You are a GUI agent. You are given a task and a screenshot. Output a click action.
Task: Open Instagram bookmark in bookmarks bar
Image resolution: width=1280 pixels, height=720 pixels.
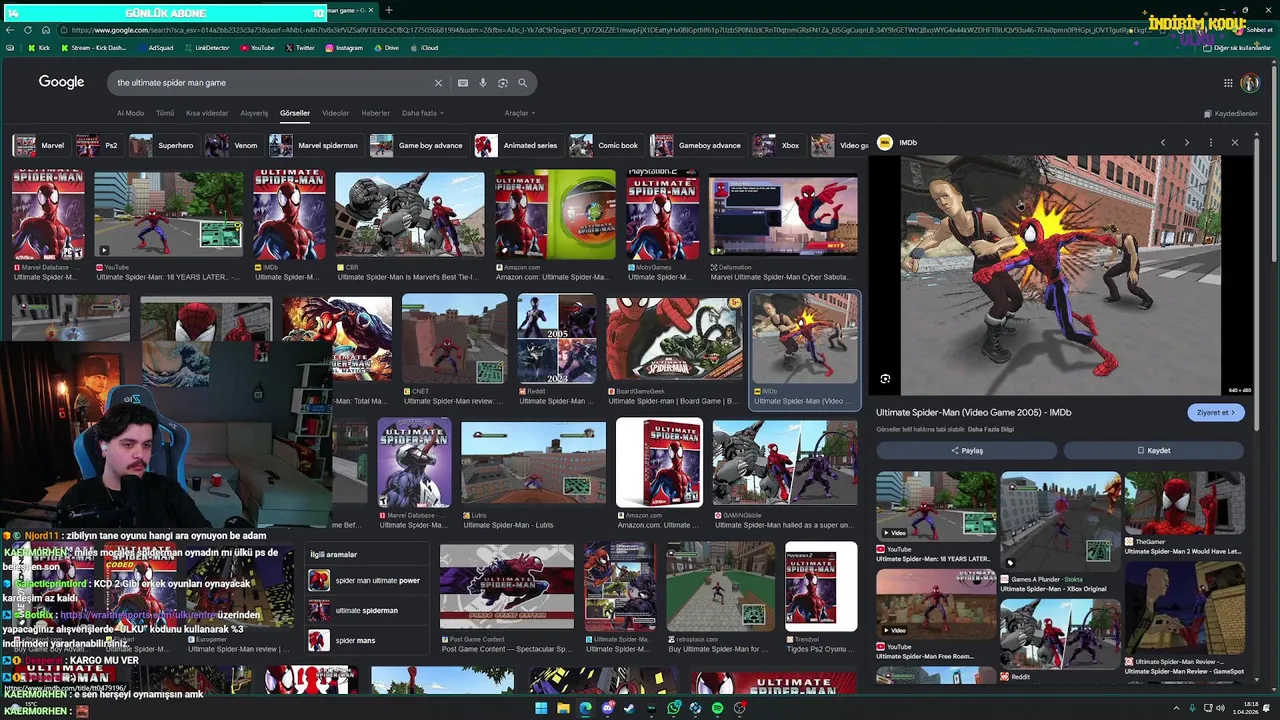(344, 48)
